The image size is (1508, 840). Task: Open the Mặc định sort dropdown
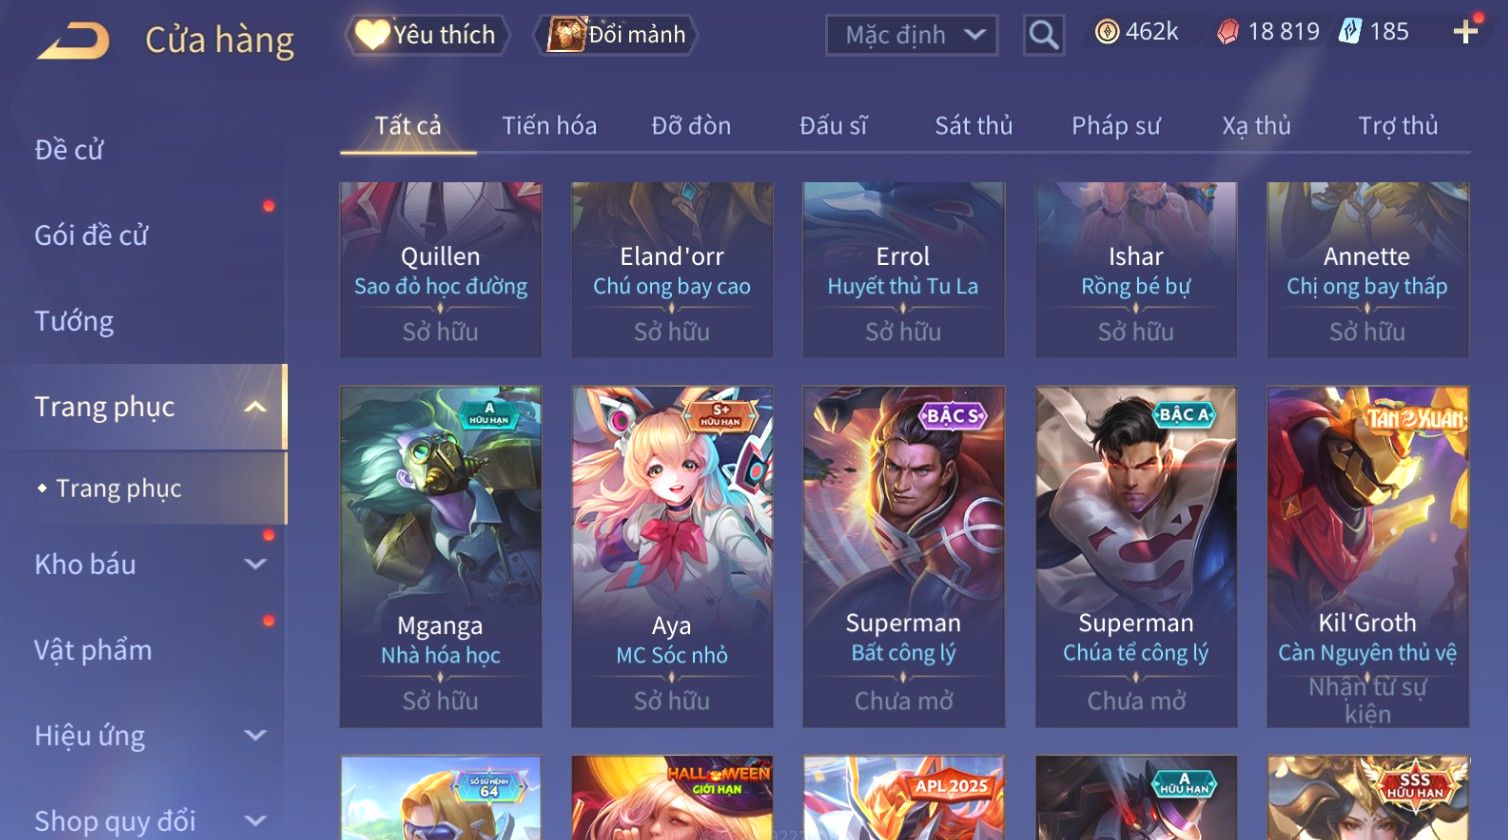click(912, 35)
